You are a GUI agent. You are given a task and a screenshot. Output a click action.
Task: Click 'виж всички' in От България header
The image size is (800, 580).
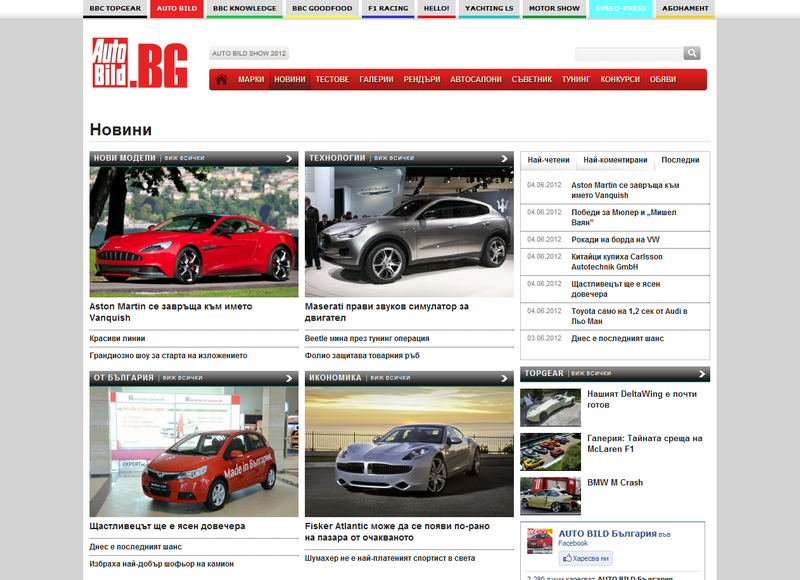click(x=183, y=378)
